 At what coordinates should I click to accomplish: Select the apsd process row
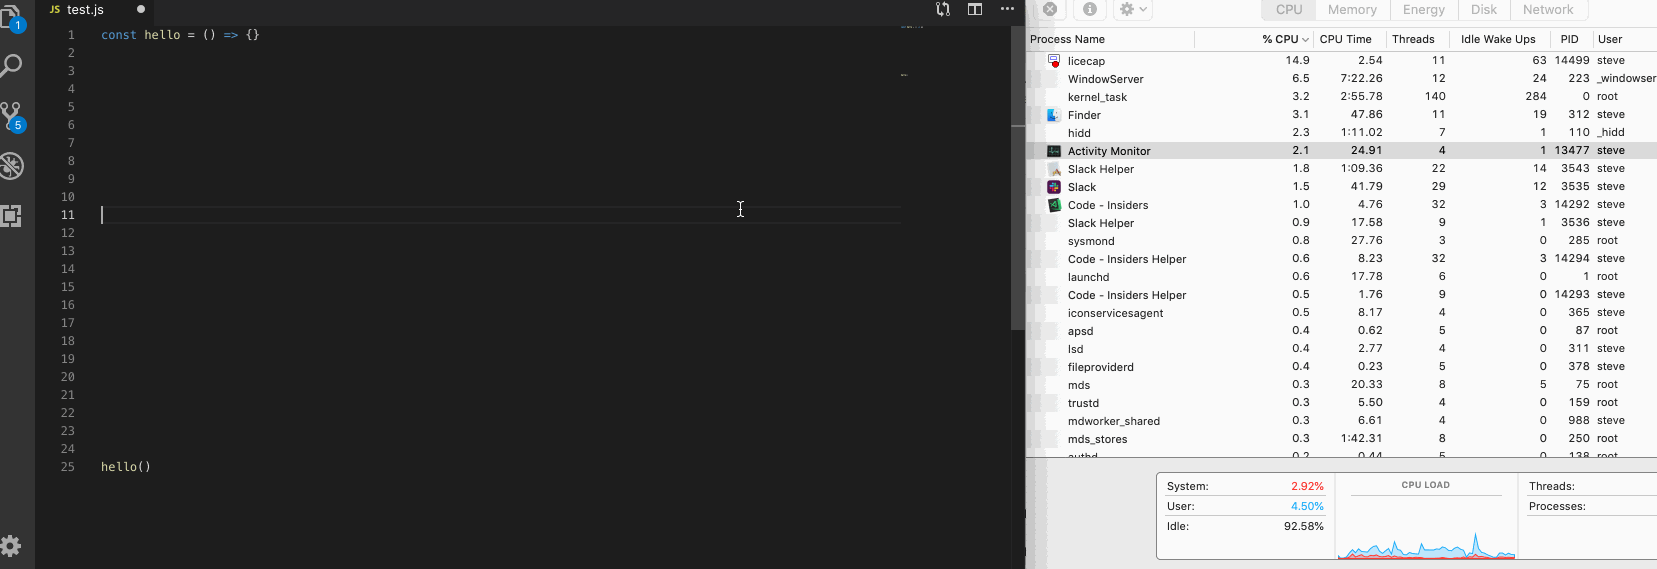1342,331
